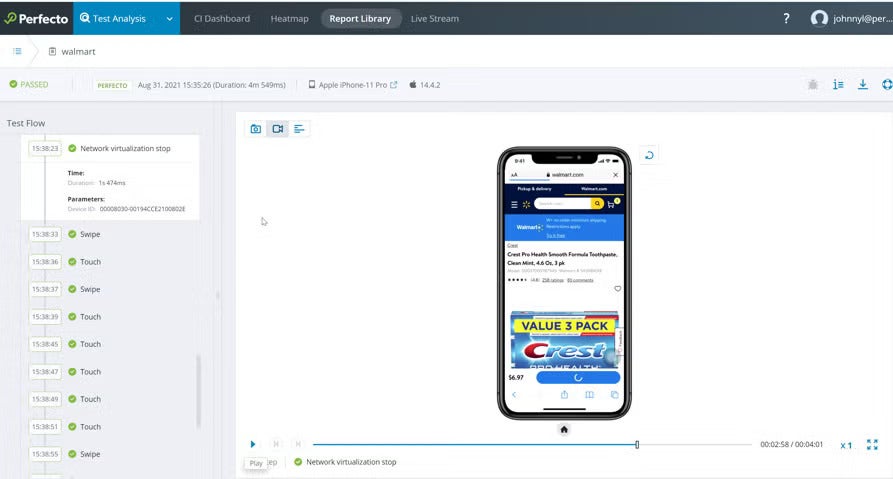Screen dimensions: 893x479
Task: Click current step label below video
Action: [x=351, y=462]
